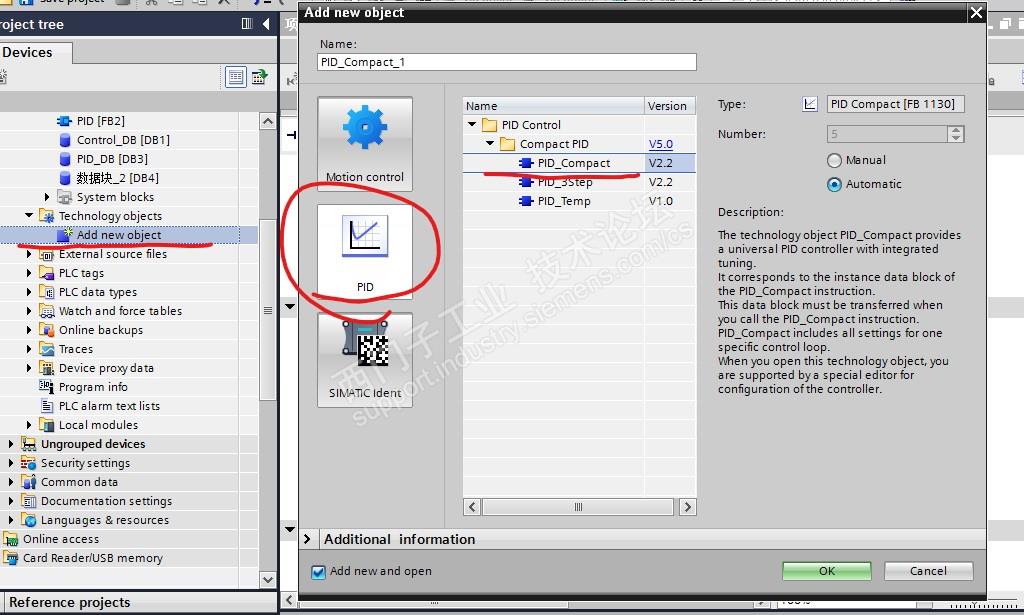
Task: Click the Name column header
Action: point(553,106)
